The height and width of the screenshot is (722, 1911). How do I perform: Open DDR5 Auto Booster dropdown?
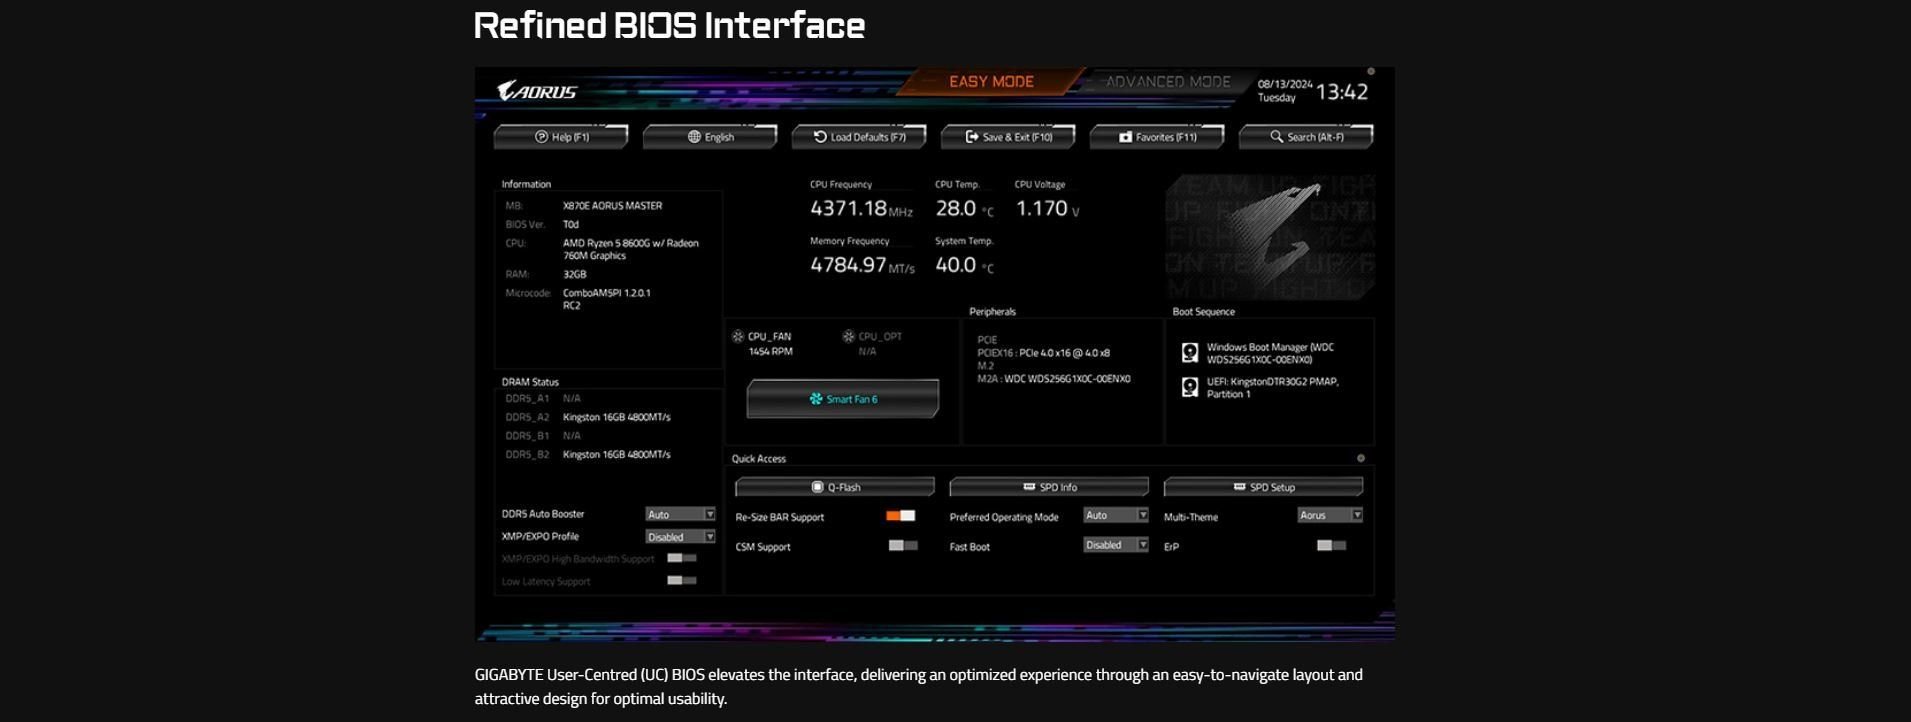click(x=680, y=514)
